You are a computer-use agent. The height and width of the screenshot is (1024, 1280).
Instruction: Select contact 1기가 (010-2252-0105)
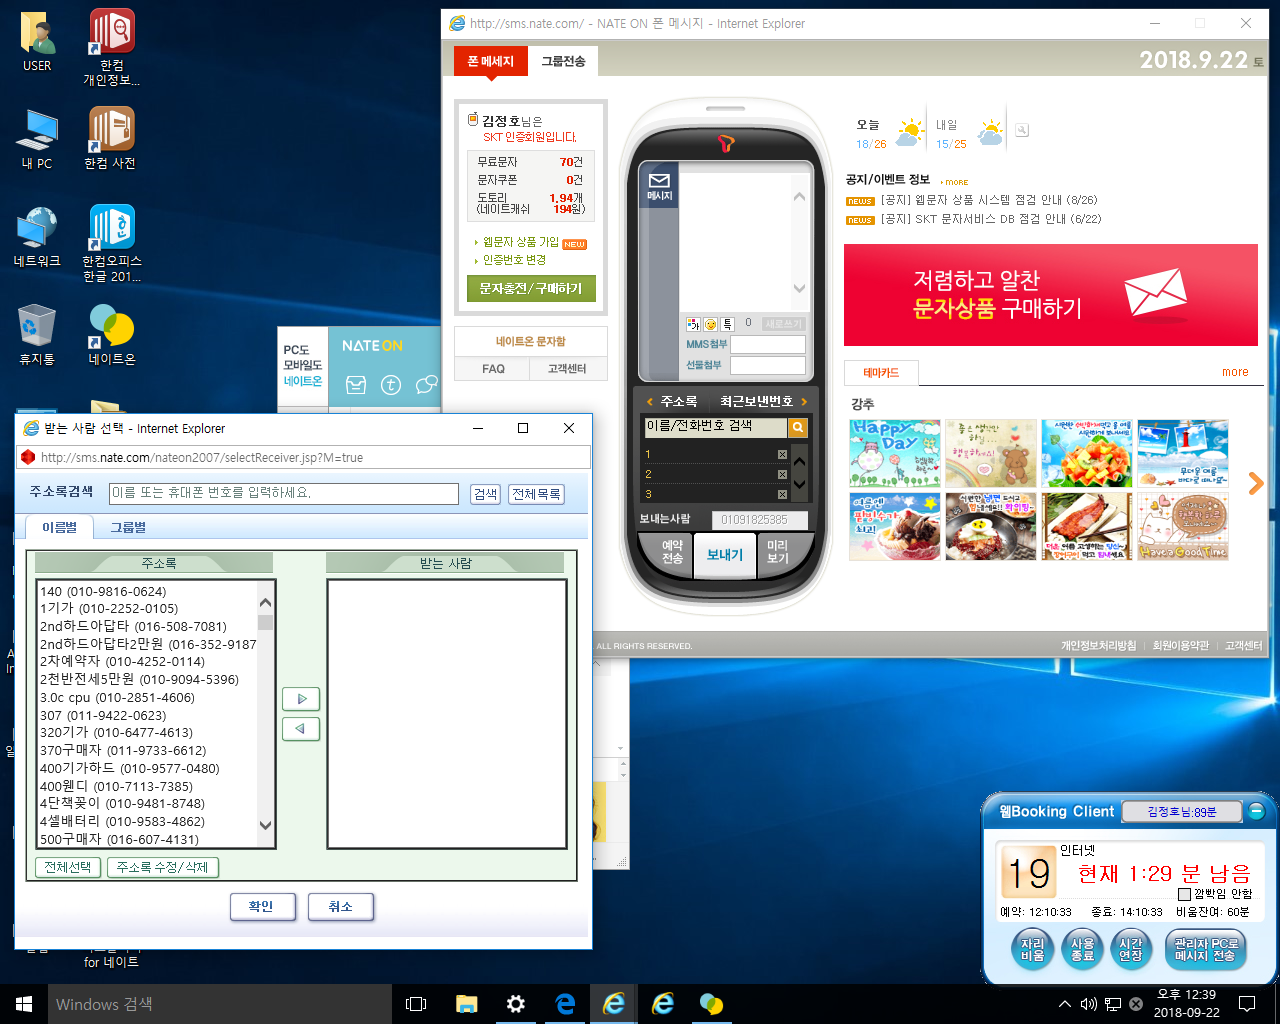pos(109,608)
